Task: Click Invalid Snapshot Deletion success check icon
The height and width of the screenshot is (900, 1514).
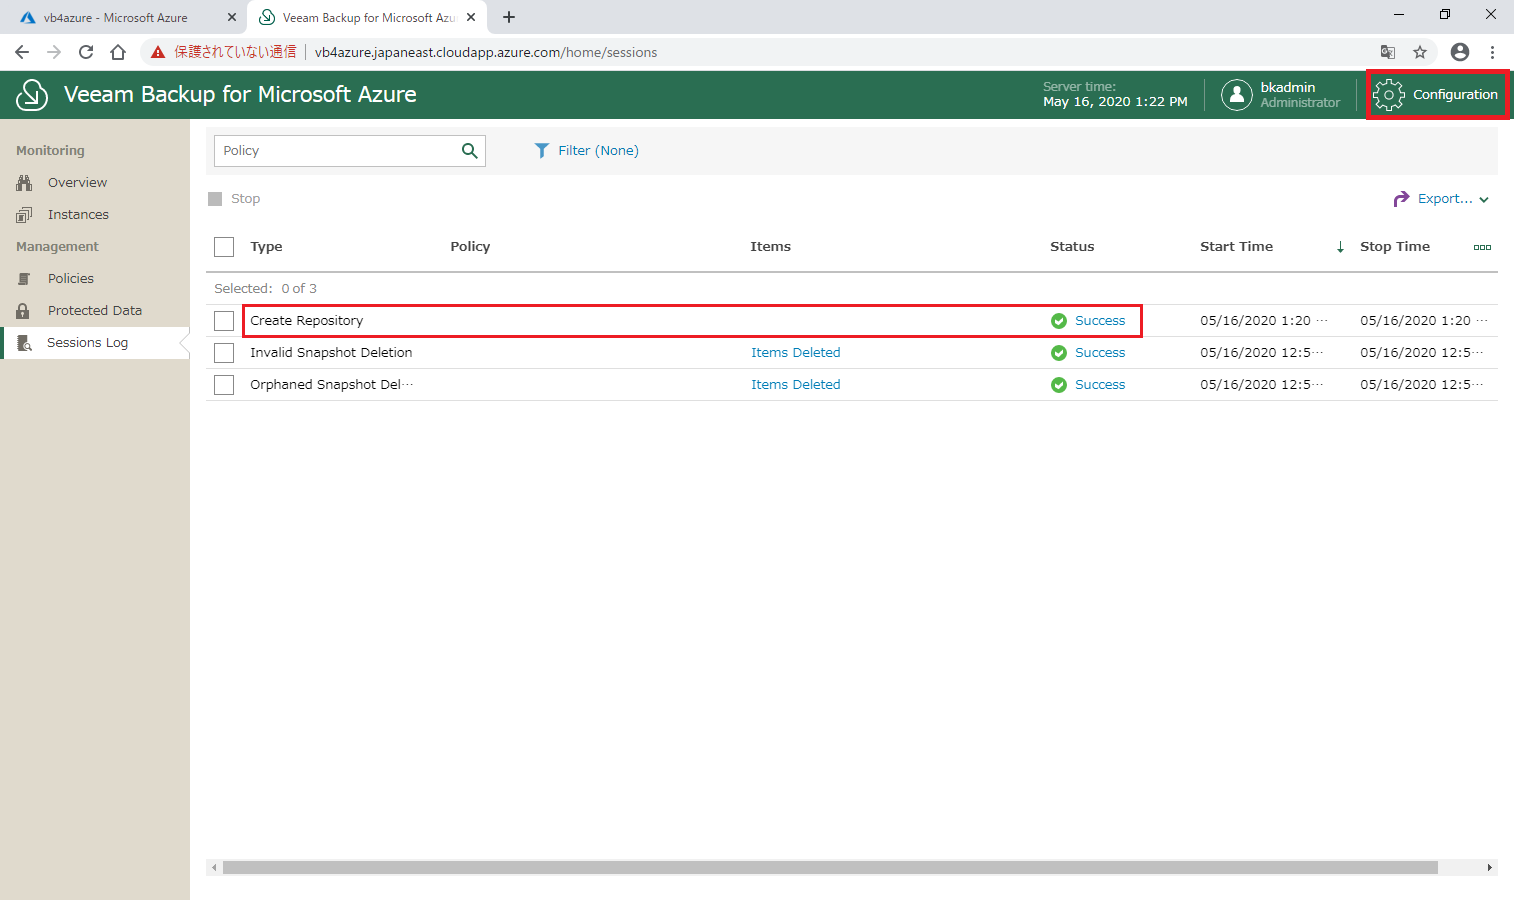Action: pyautogui.click(x=1059, y=353)
